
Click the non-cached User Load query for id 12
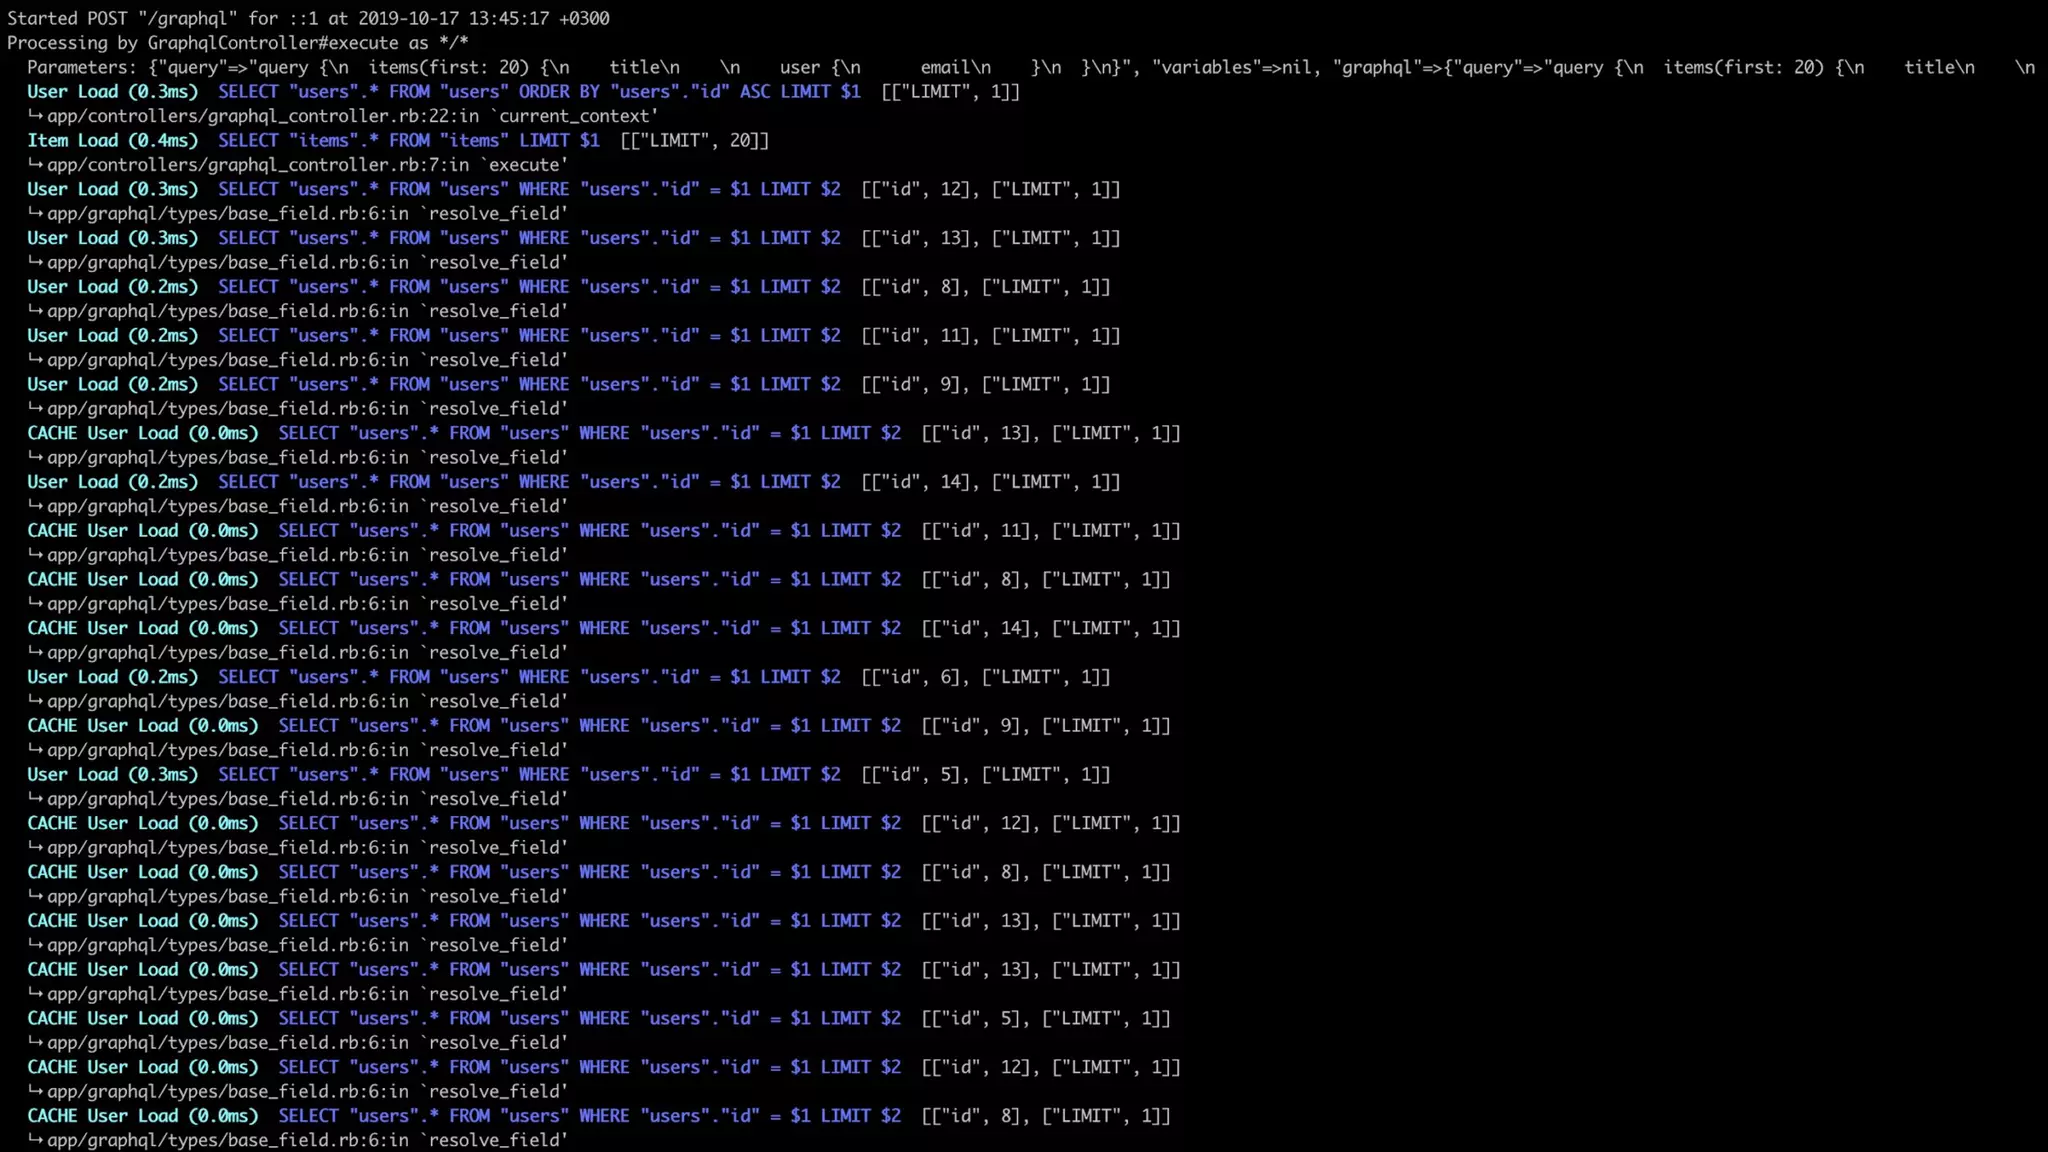[529, 190]
